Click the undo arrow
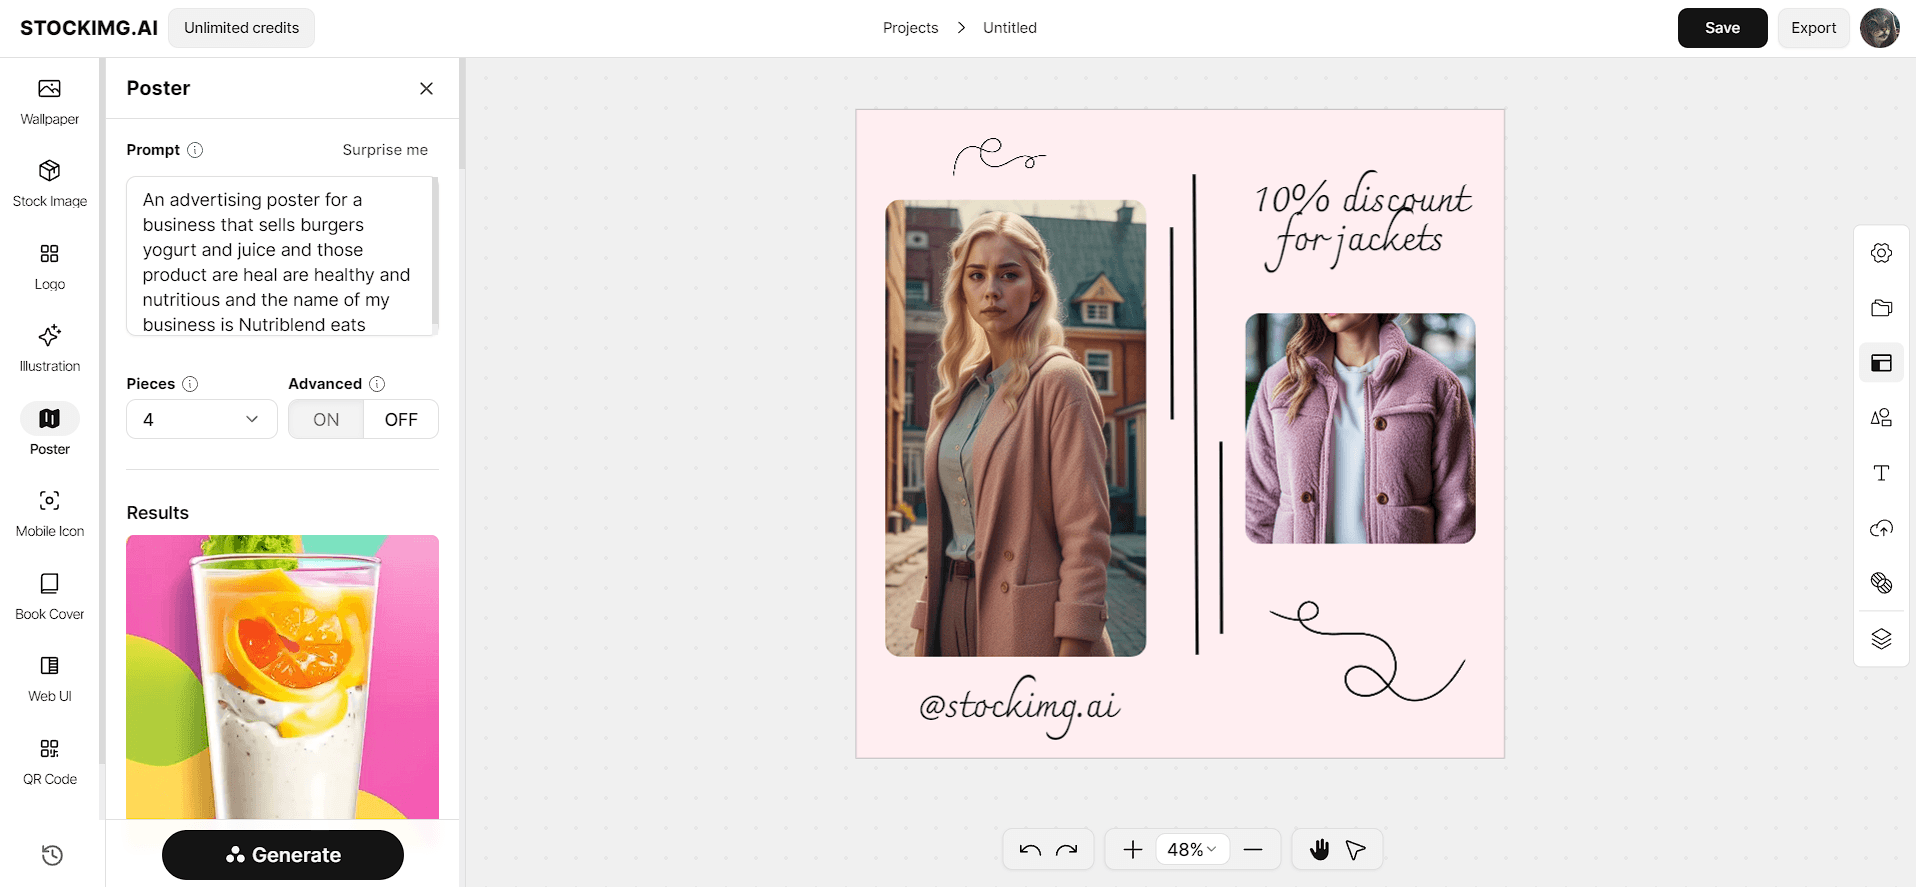 (x=1030, y=850)
